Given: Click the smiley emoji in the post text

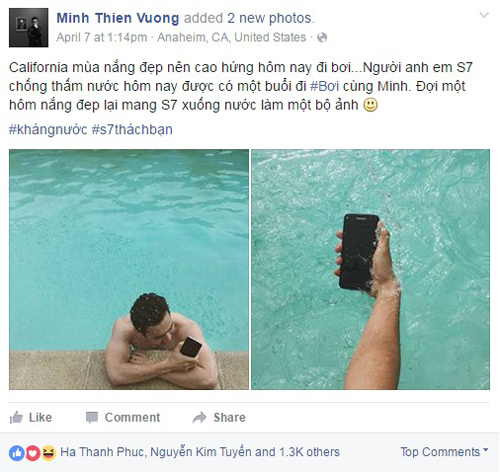Looking at the screenshot, I should pyautogui.click(x=370, y=105).
